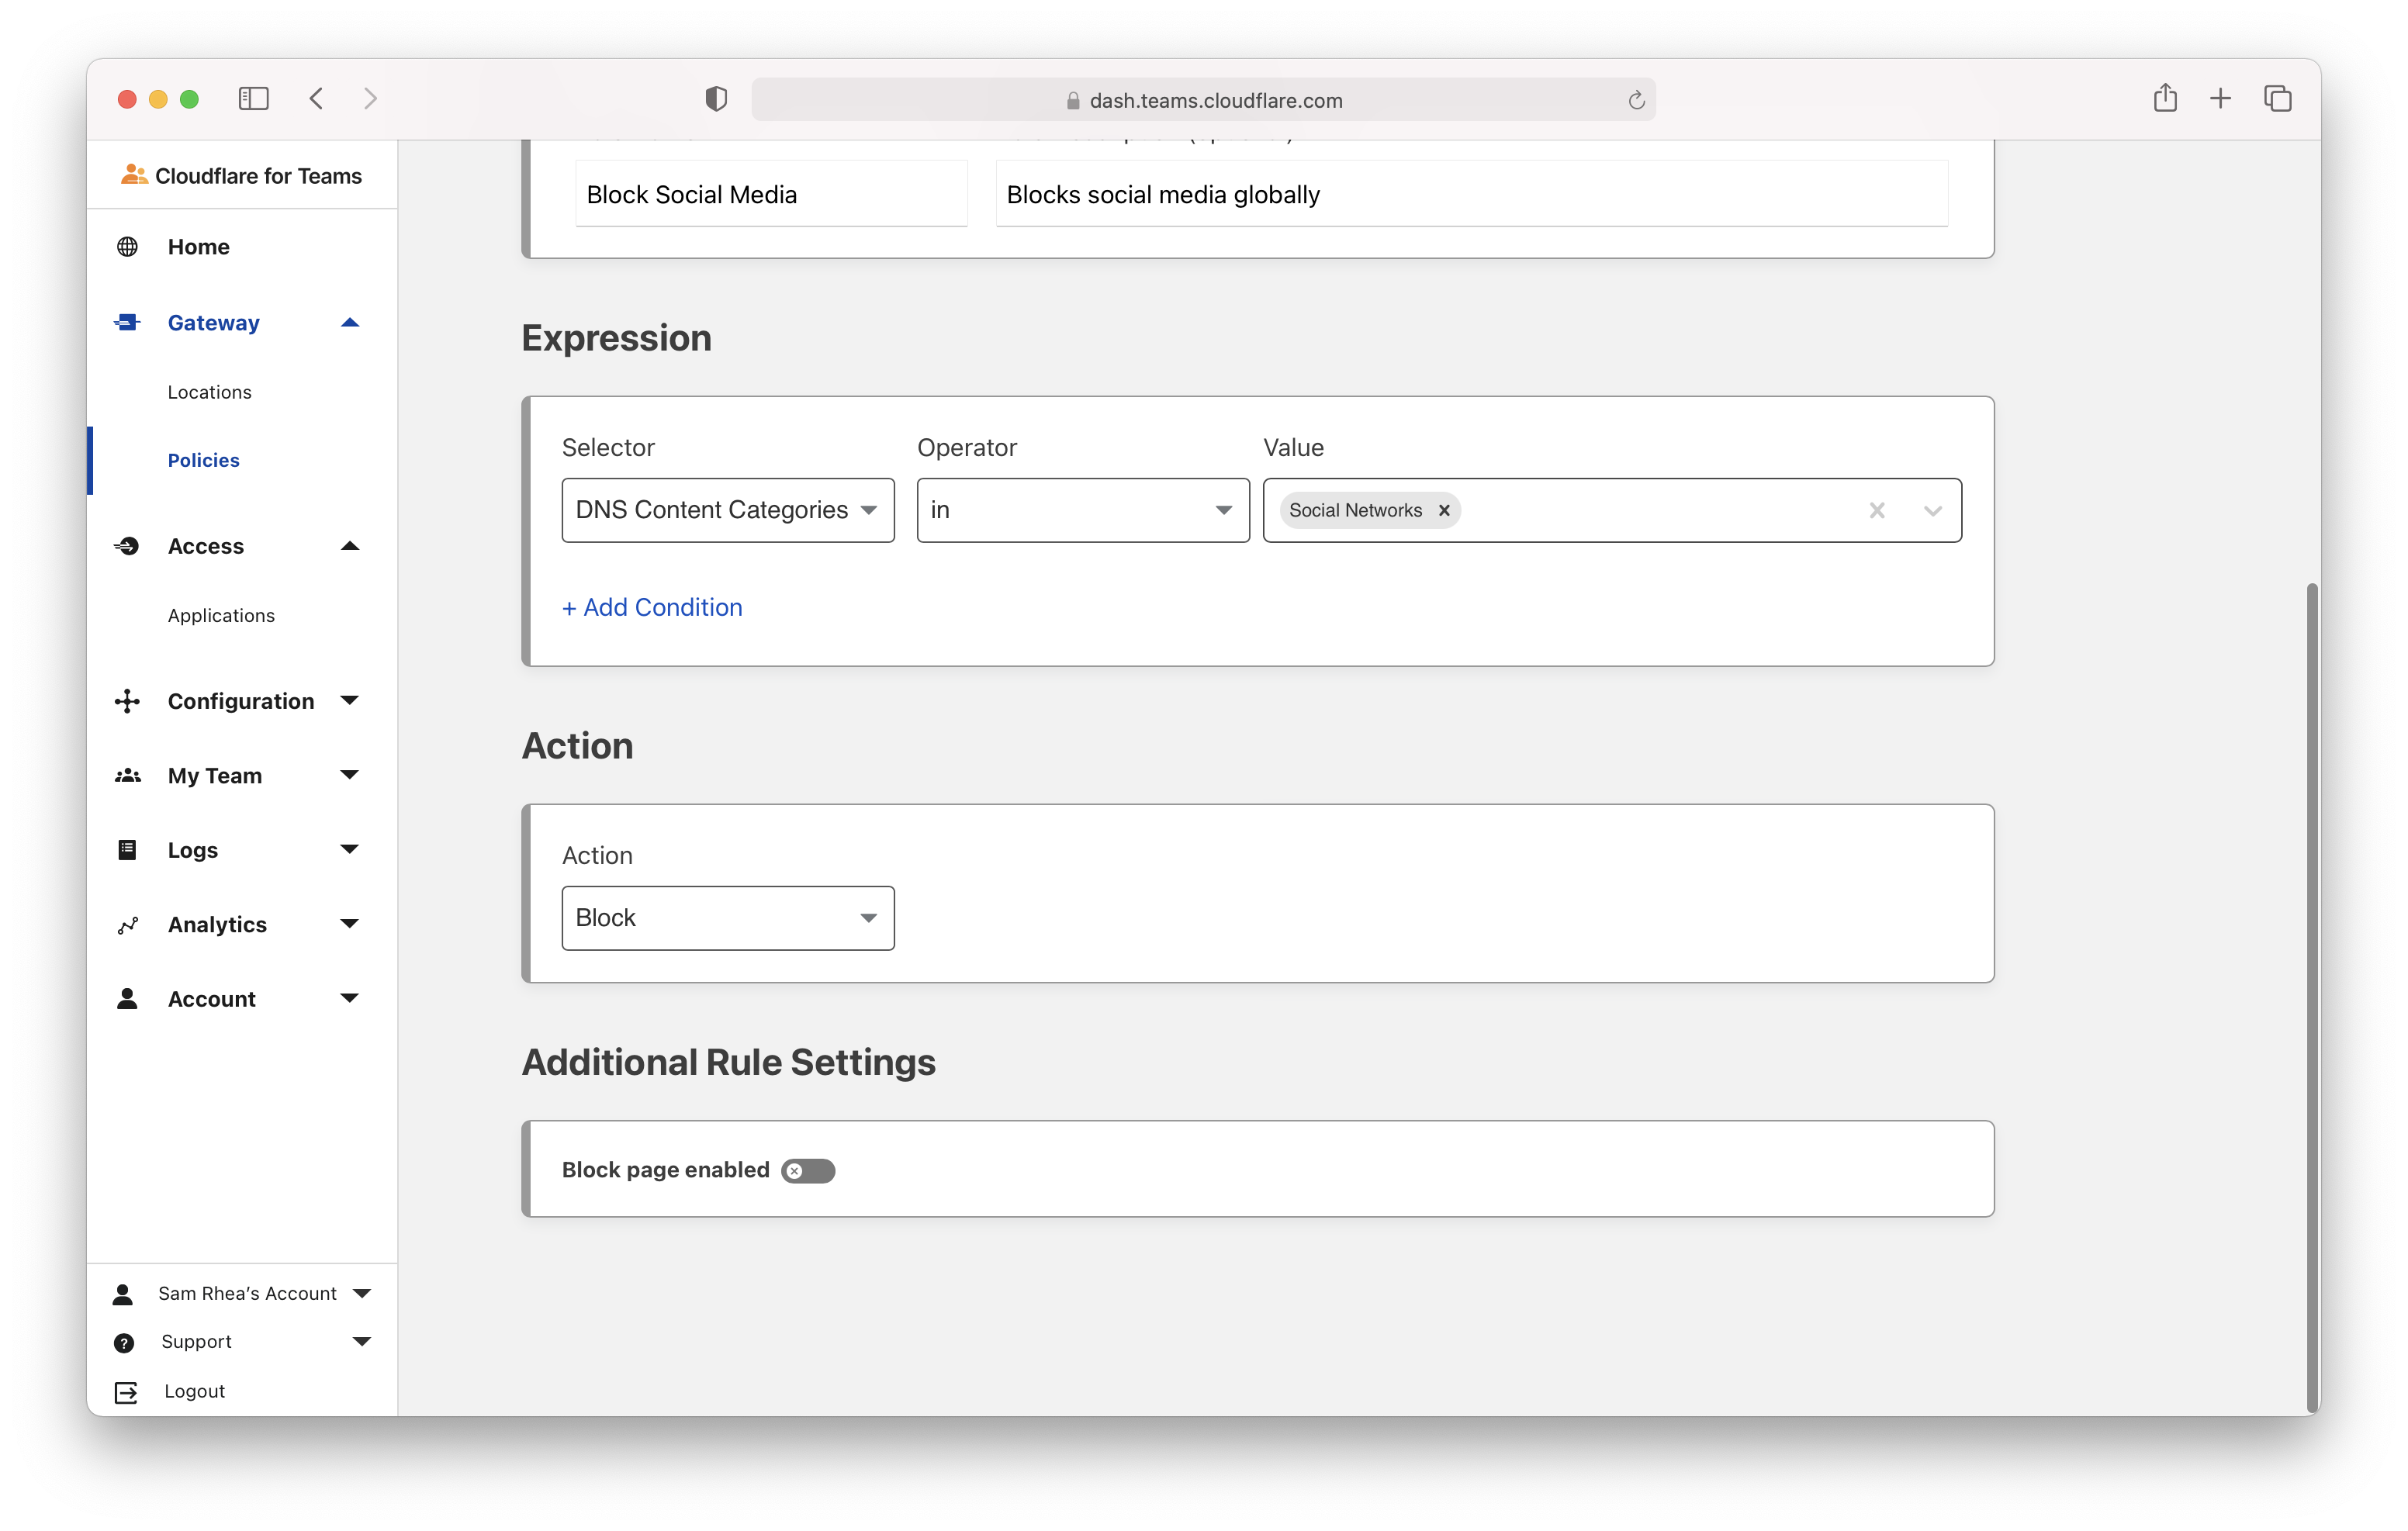Image resolution: width=2408 pixels, height=1531 pixels.
Task: Remove the Social Networks value tag
Action: click(1444, 510)
